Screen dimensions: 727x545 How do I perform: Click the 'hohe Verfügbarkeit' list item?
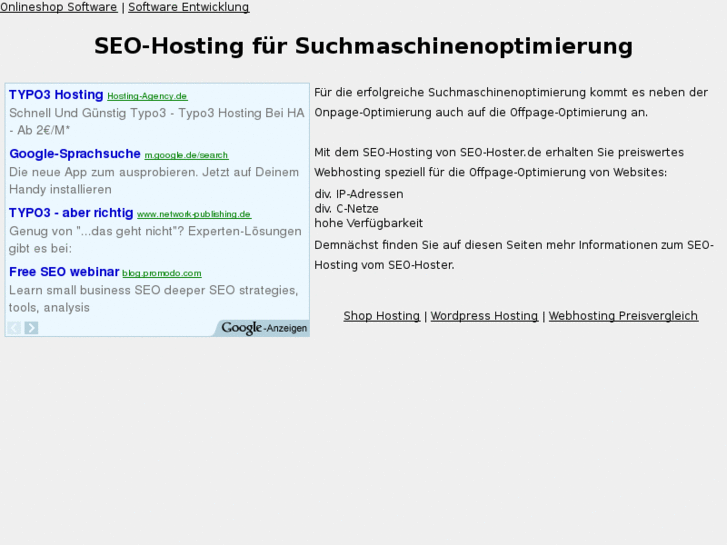tap(369, 223)
